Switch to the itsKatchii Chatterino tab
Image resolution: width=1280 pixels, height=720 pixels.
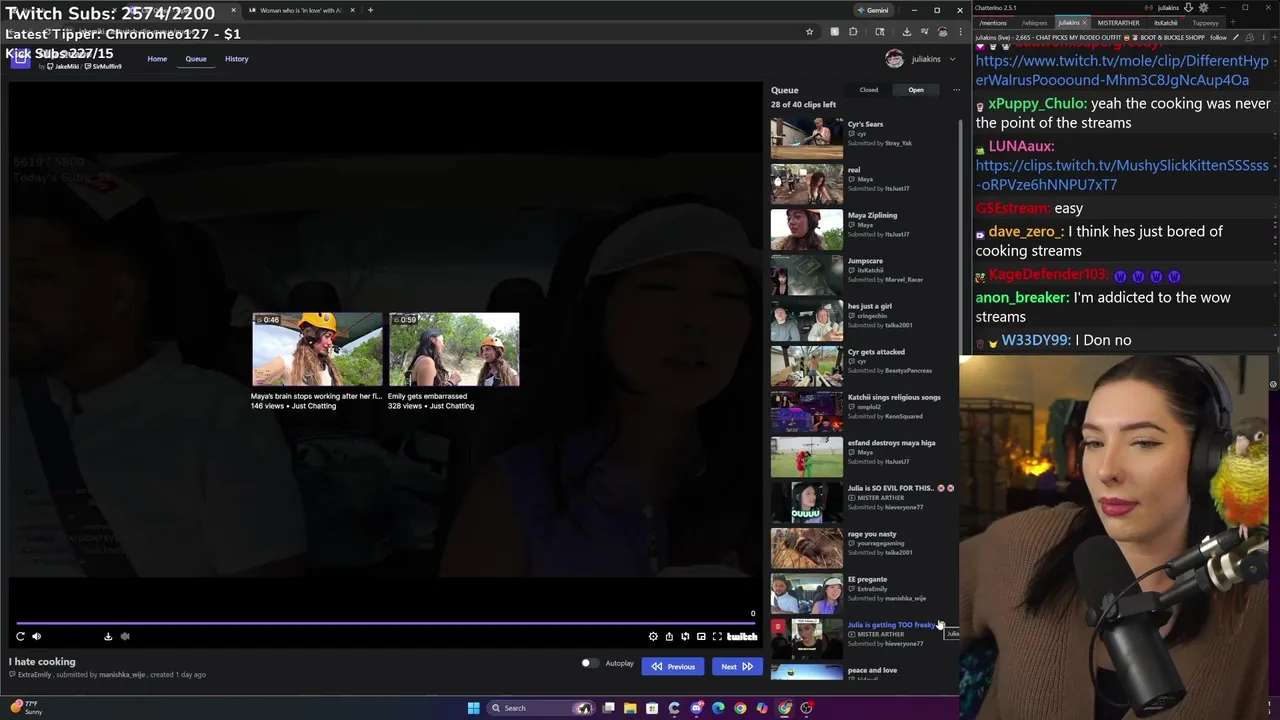(1166, 23)
